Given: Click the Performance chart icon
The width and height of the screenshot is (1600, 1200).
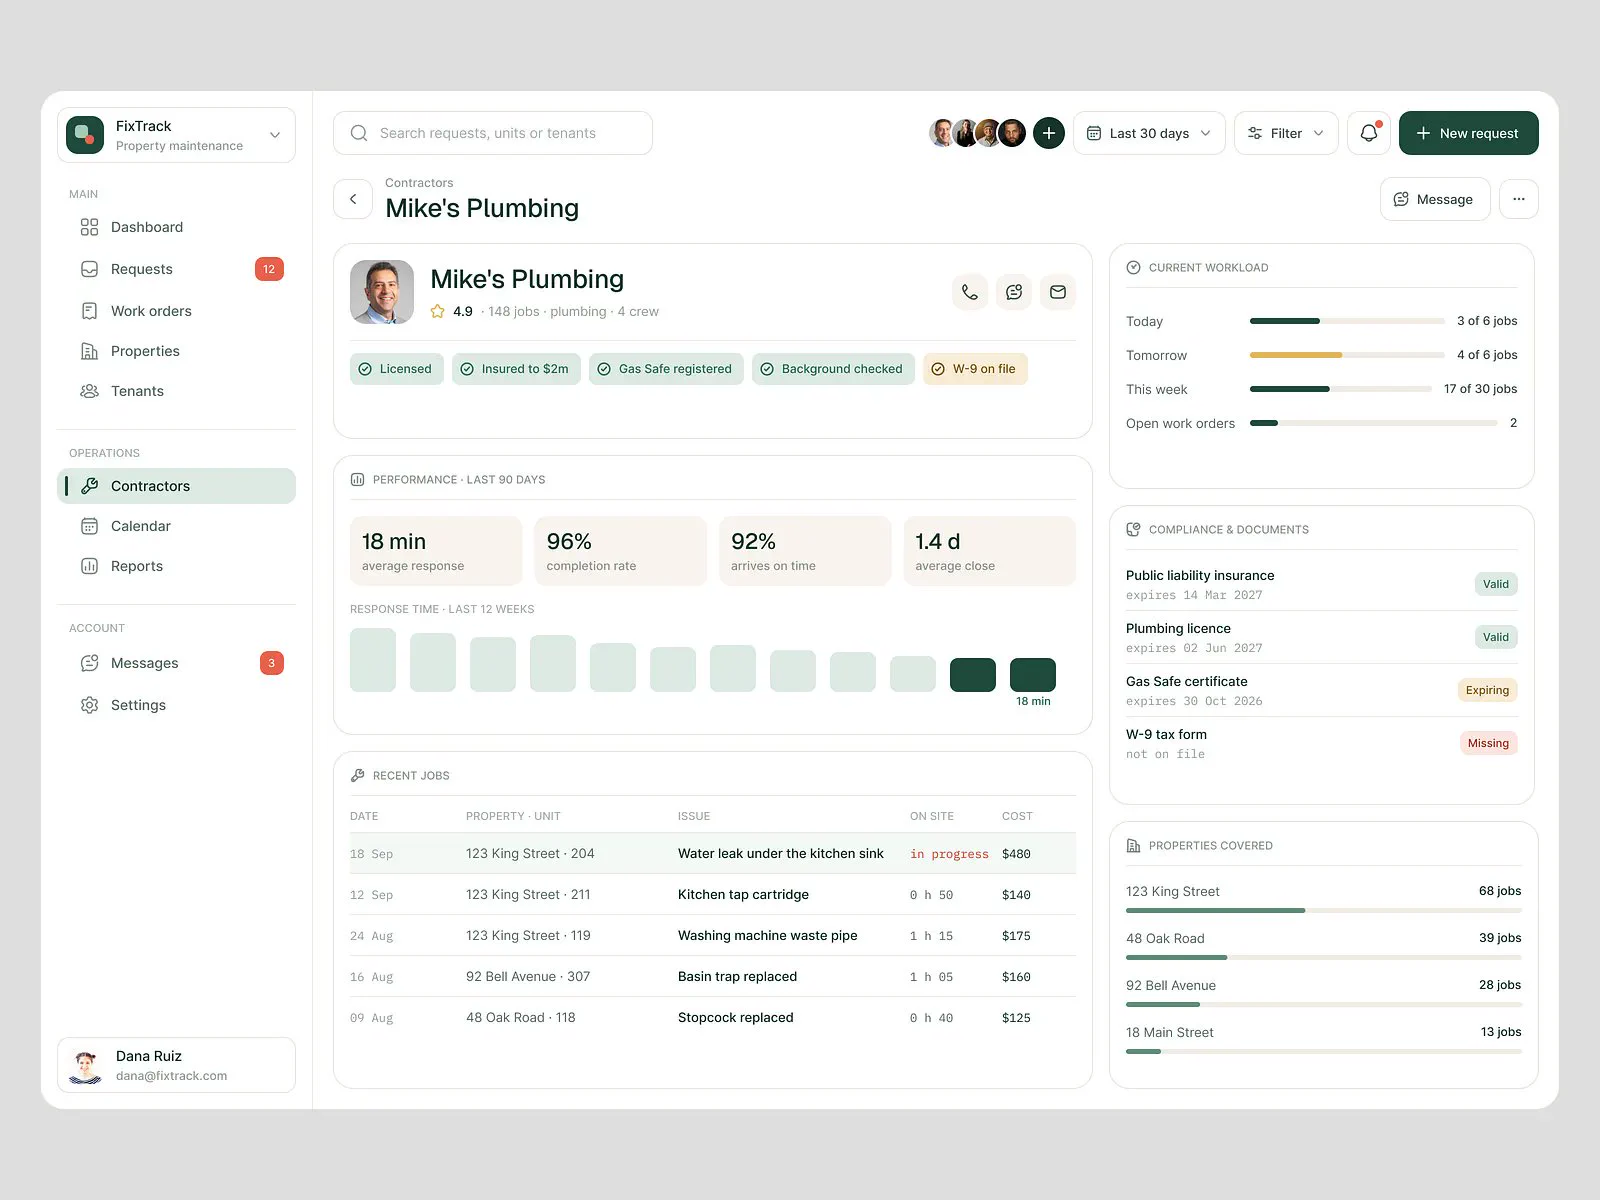Looking at the screenshot, I should 357,479.
